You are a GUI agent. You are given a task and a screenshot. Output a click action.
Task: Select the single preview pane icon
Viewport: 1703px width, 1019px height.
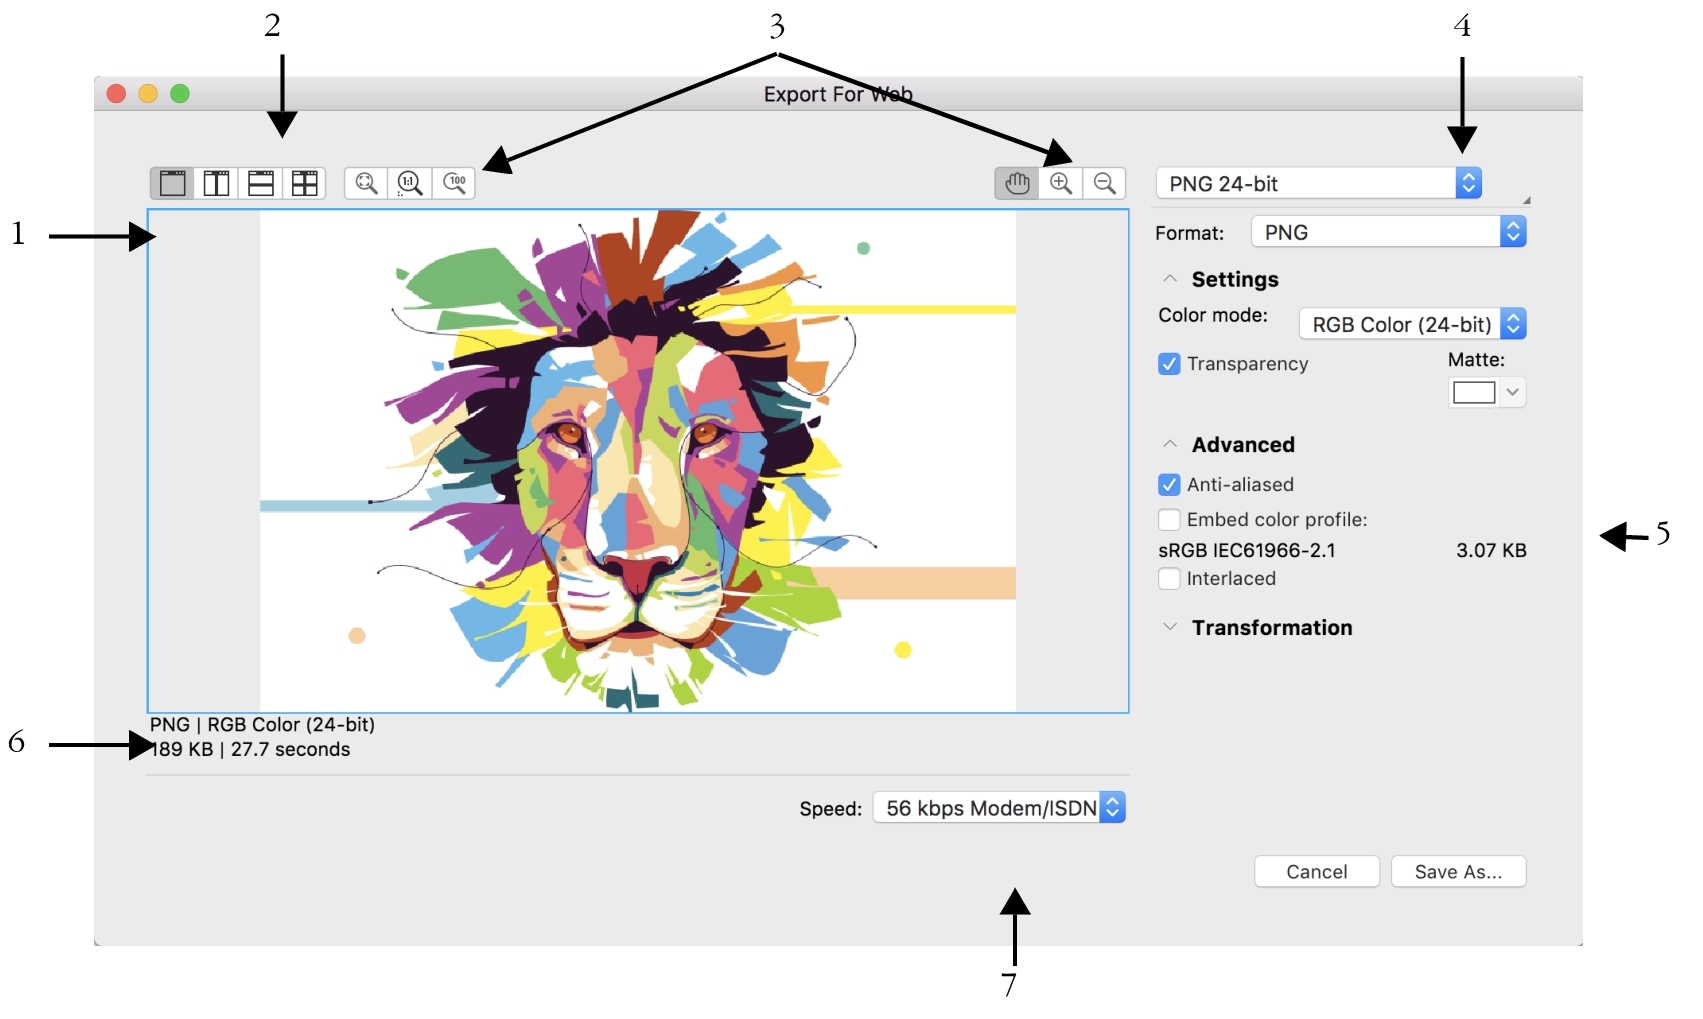(x=172, y=183)
